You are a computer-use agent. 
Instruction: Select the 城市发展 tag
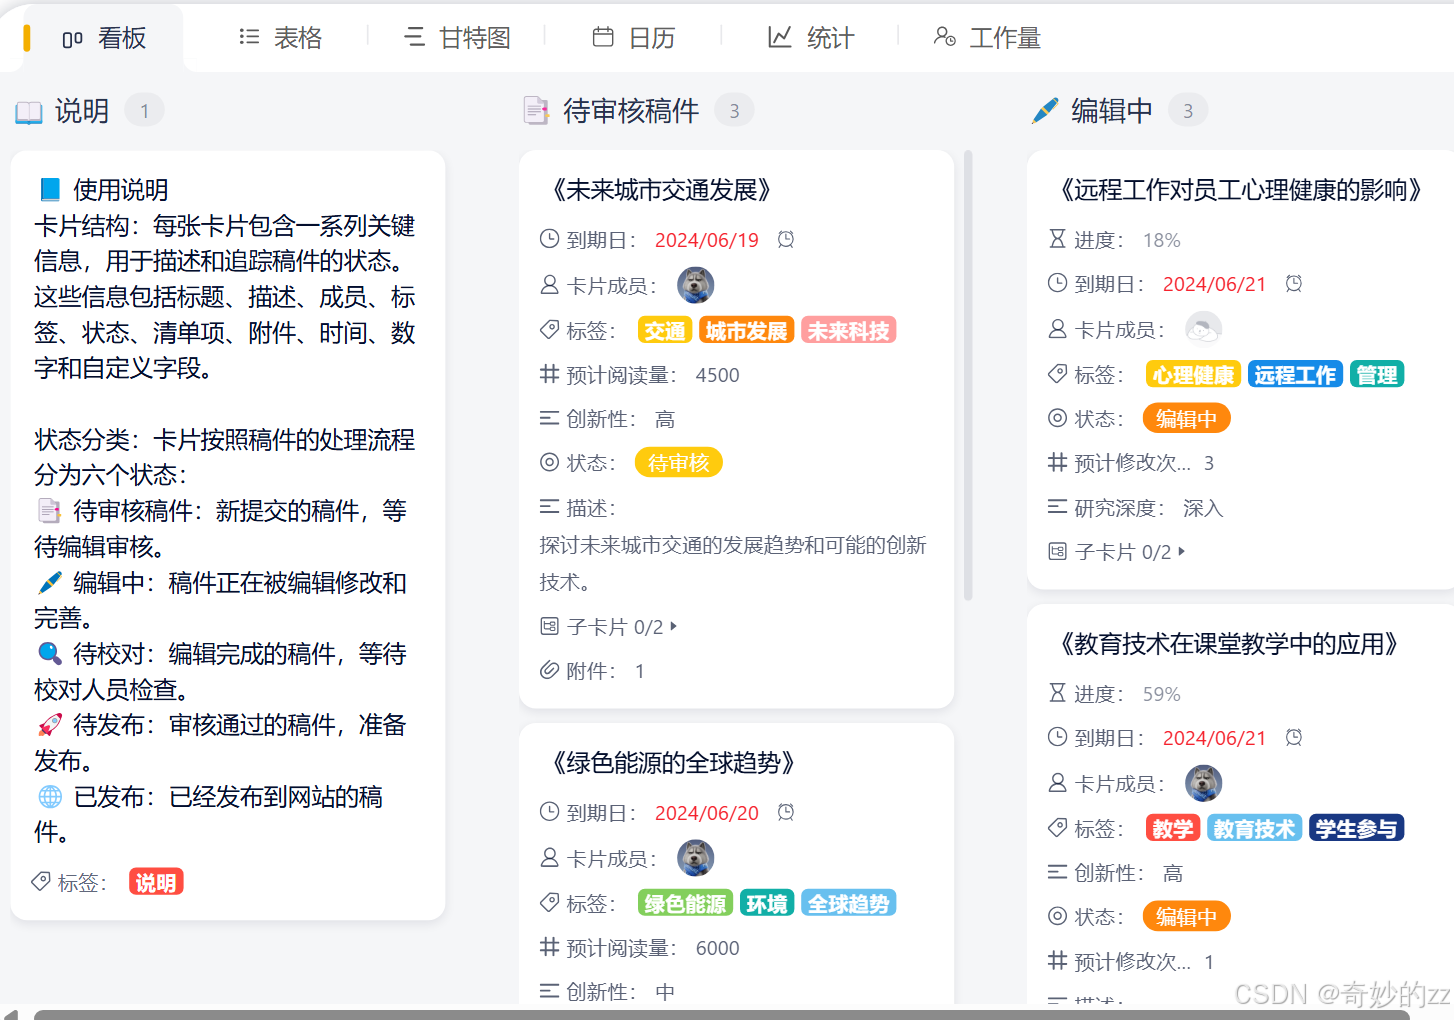(x=747, y=330)
